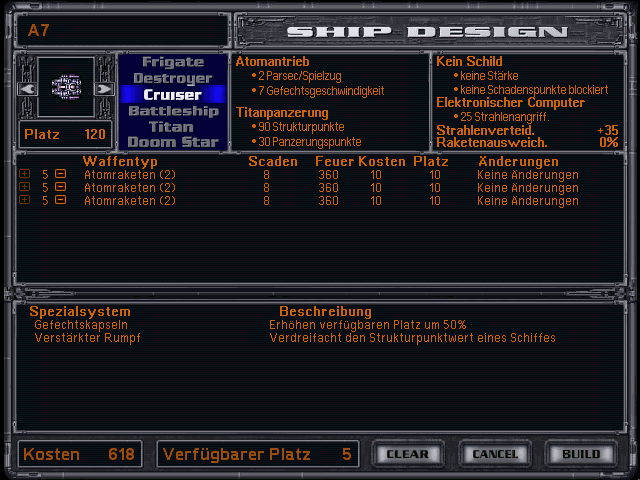Pick Doom Star from the class list
The image size is (640, 480).
173,142
